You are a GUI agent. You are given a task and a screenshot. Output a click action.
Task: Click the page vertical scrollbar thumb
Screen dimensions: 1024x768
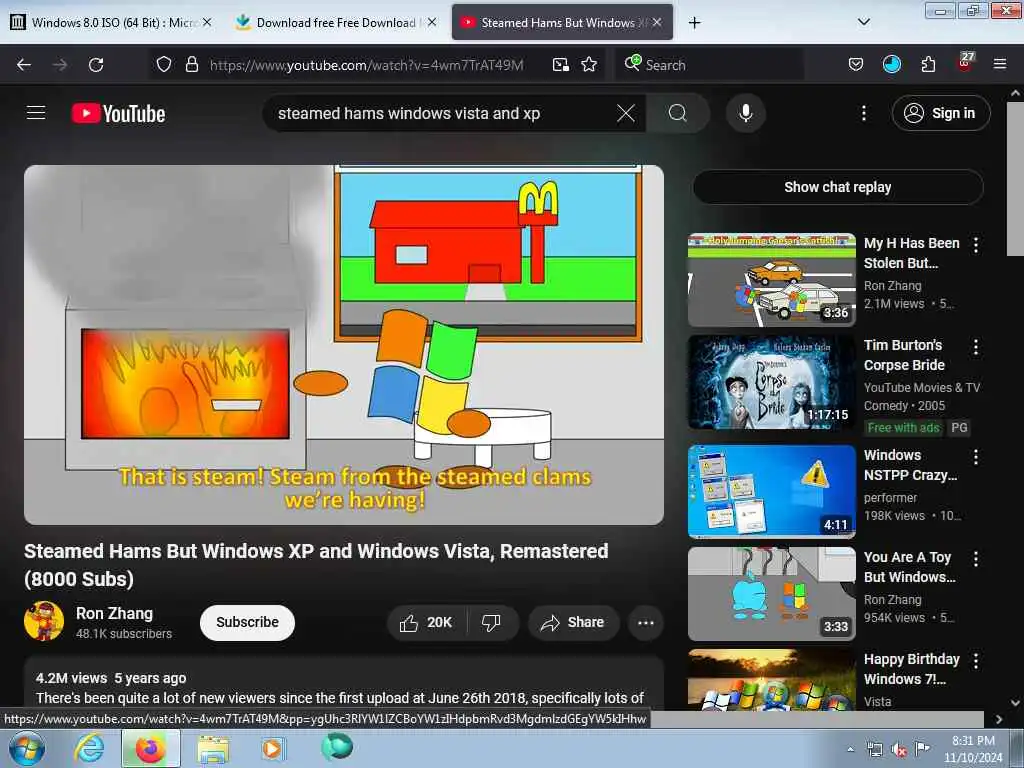coord(1015,178)
